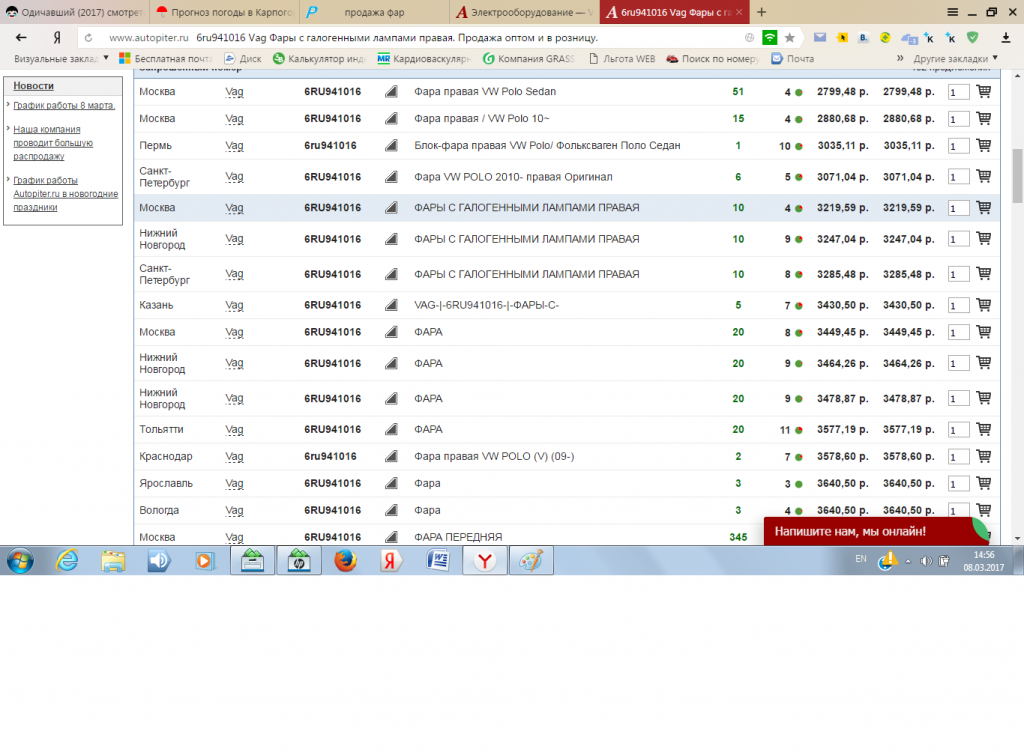Image resolution: width=1024 pixels, height=752 pixels.
Task: Click the Windows Start button
Action: (20, 561)
